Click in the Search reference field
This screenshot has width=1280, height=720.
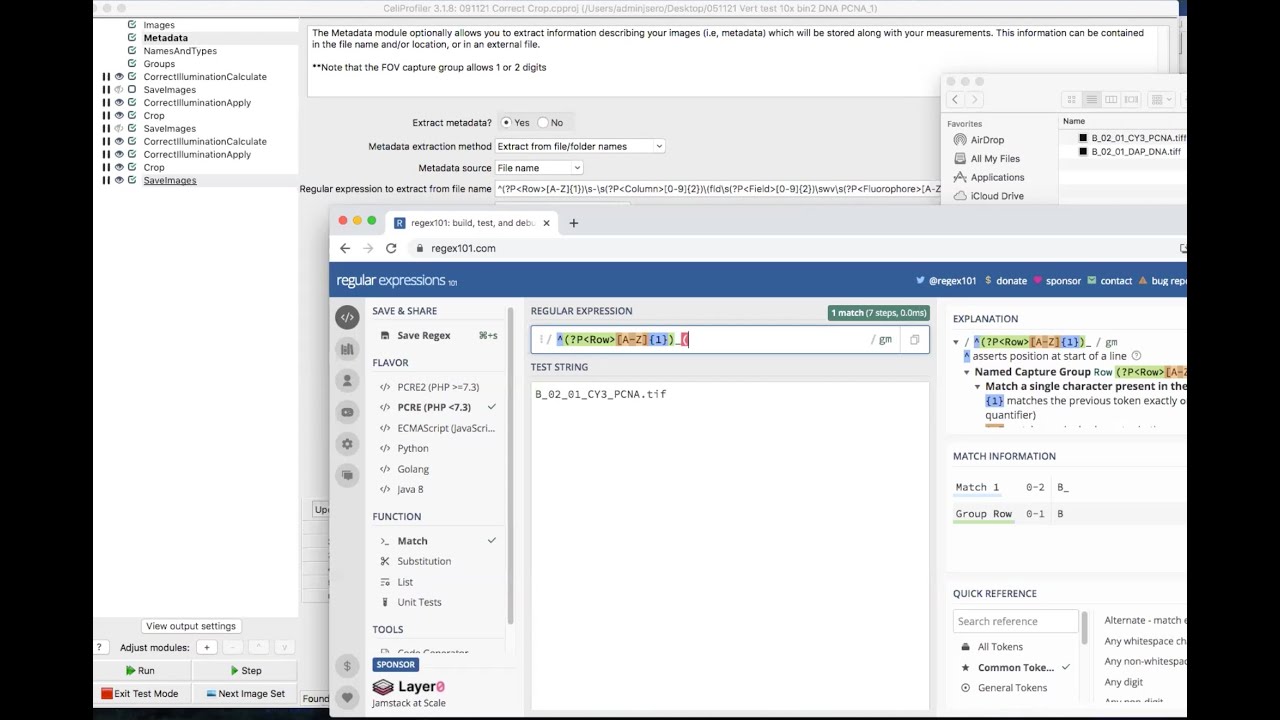click(1016, 621)
